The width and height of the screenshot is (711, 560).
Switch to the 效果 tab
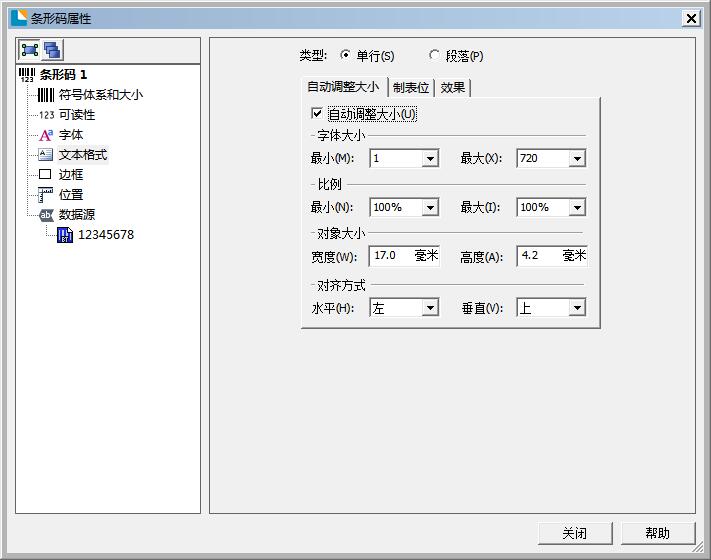pos(453,88)
